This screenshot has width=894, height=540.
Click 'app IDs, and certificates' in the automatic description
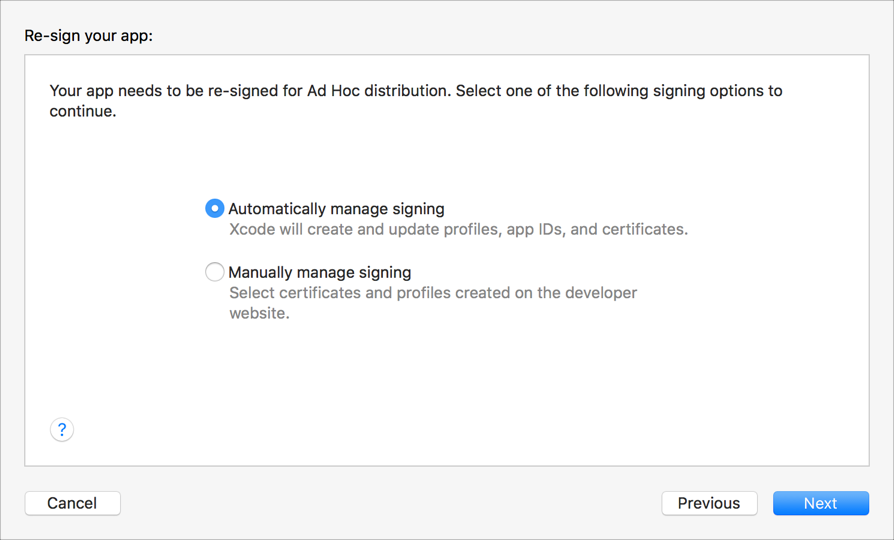pyautogui.click(x=597, y=229)
